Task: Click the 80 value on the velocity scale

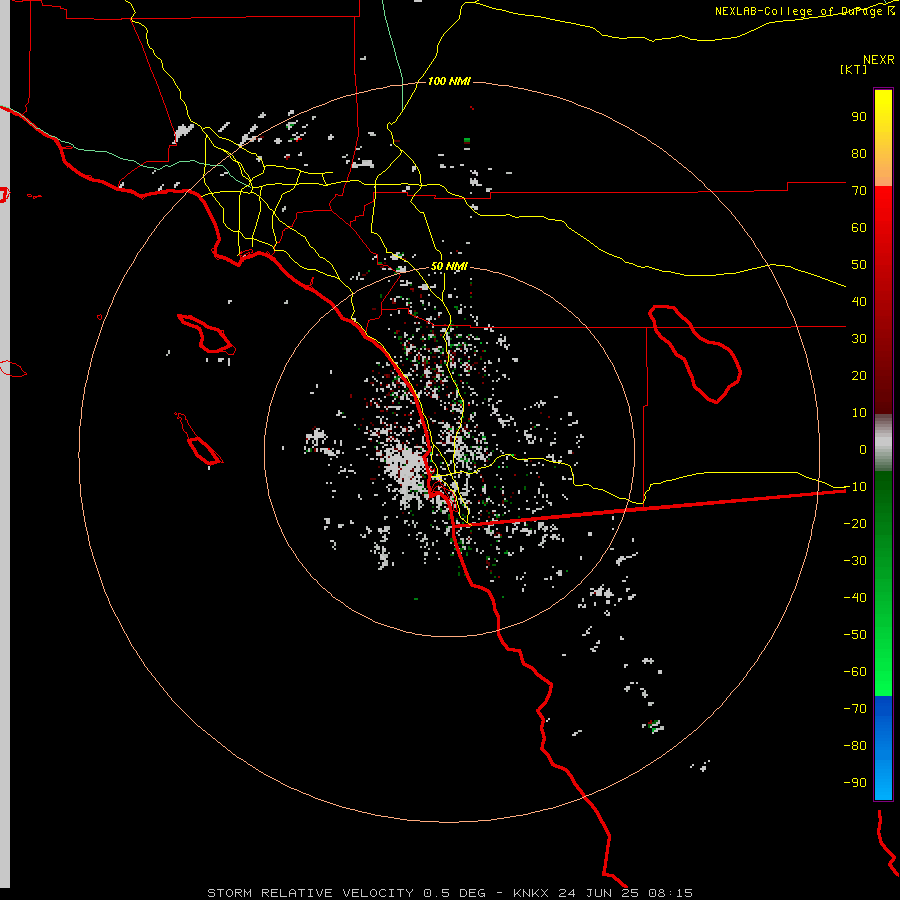Action: pos(859,154)
